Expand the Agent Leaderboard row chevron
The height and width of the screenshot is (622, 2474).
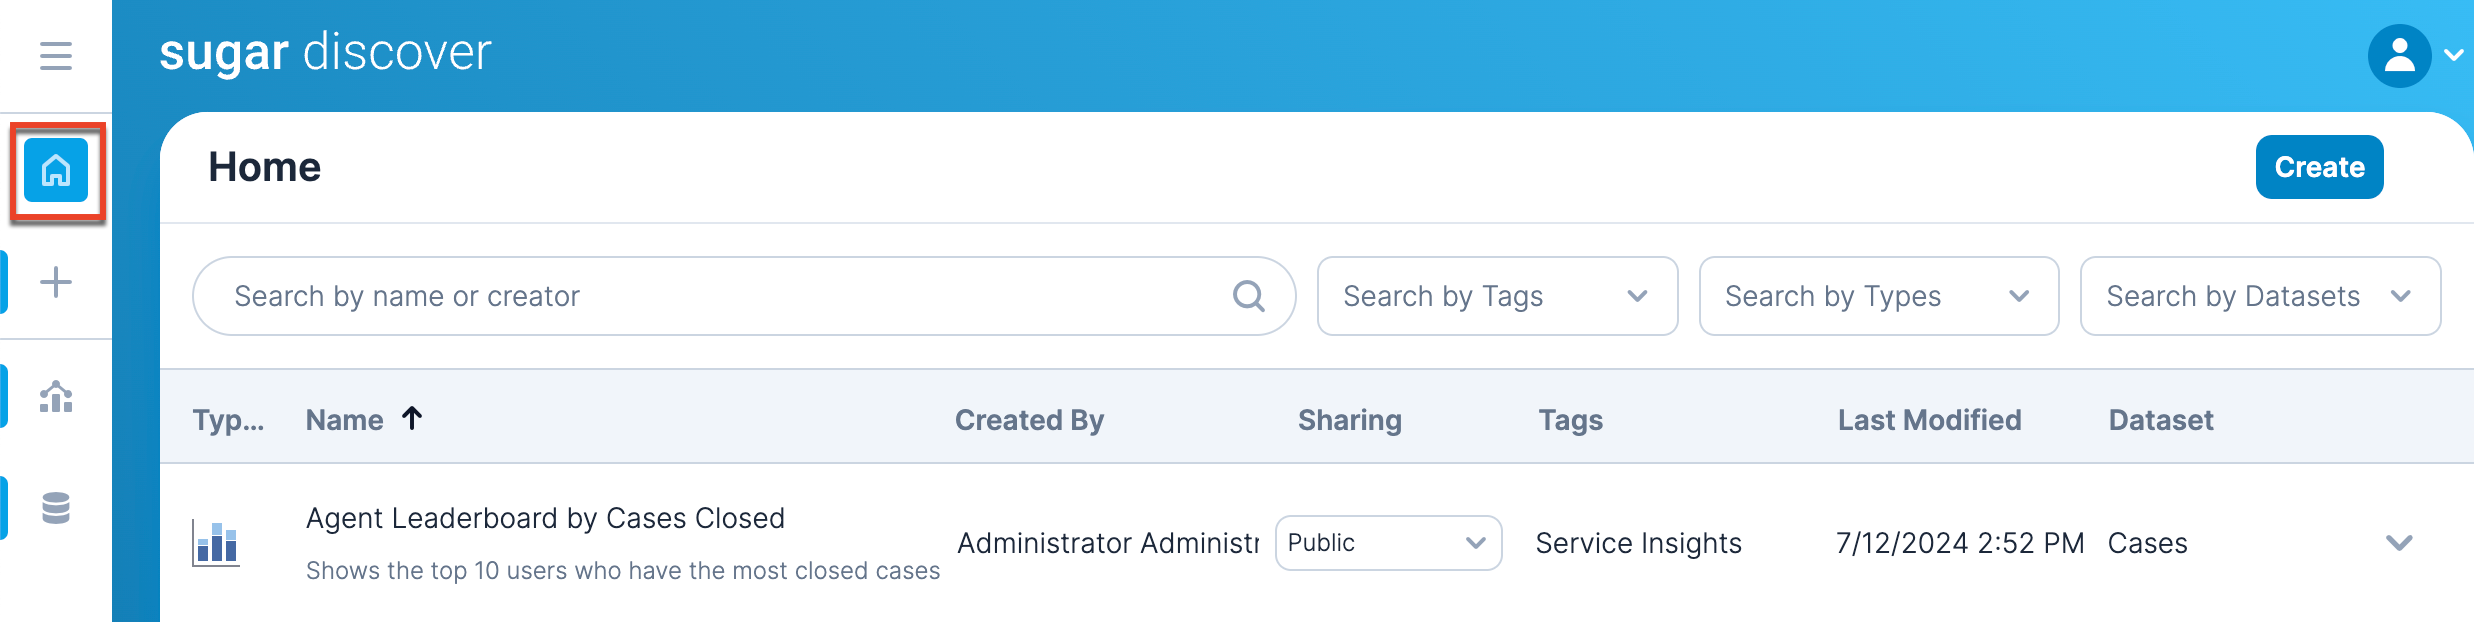(2399, 543)
